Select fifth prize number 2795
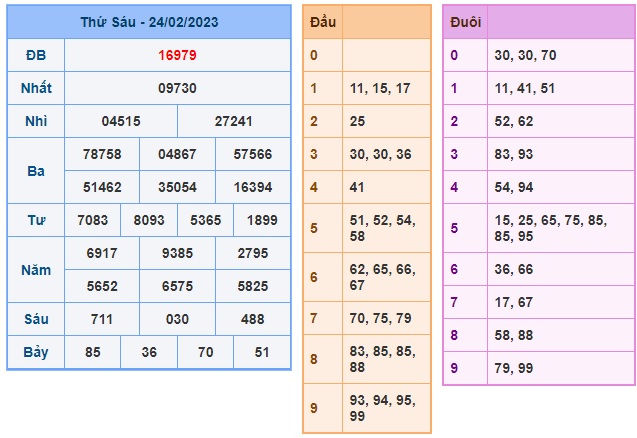The height and width of the screenshot is (438, 637). point(253,253)
